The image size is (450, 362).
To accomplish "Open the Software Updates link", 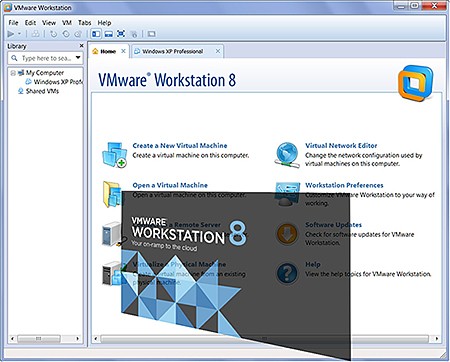I will (x=333, y=225).
